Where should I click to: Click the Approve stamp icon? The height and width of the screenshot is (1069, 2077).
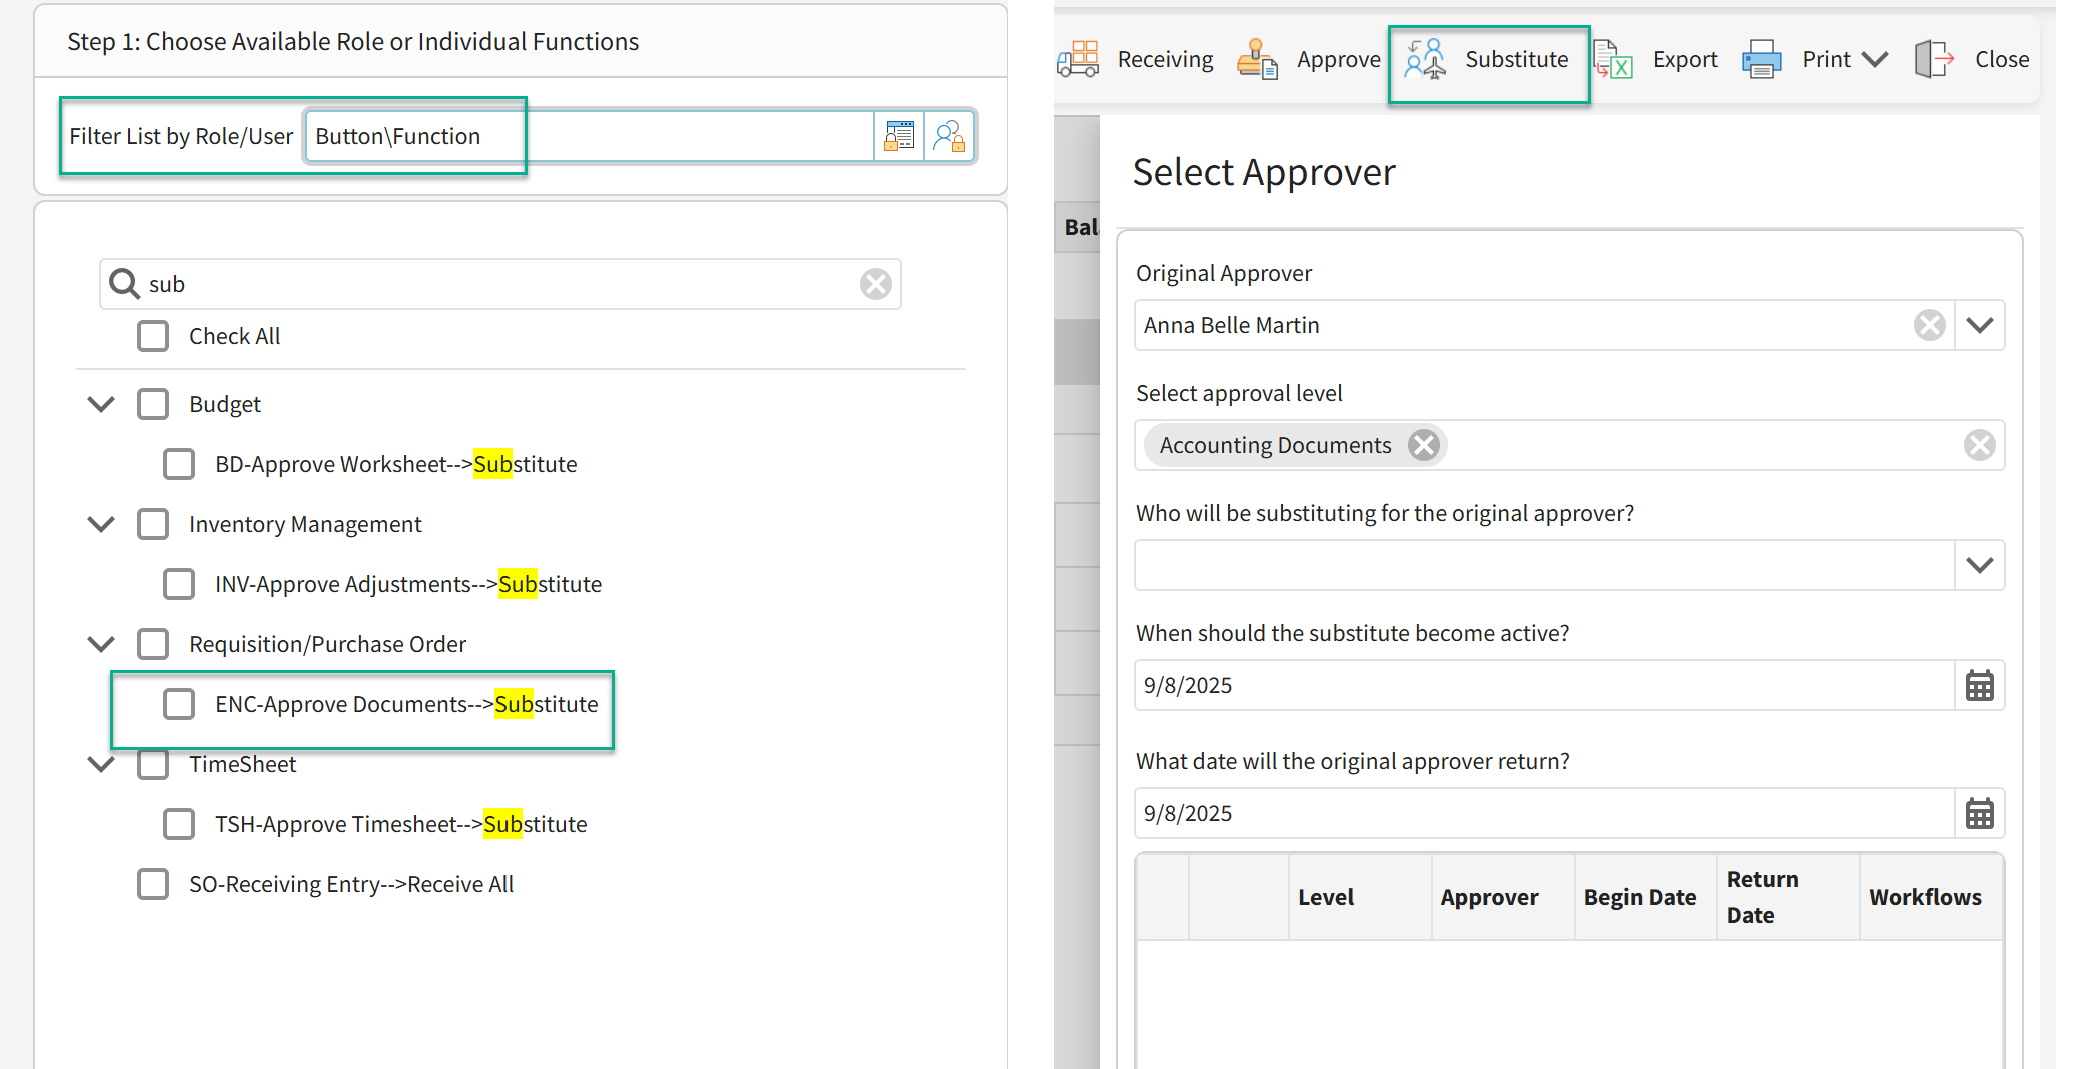click(1257, 59)
